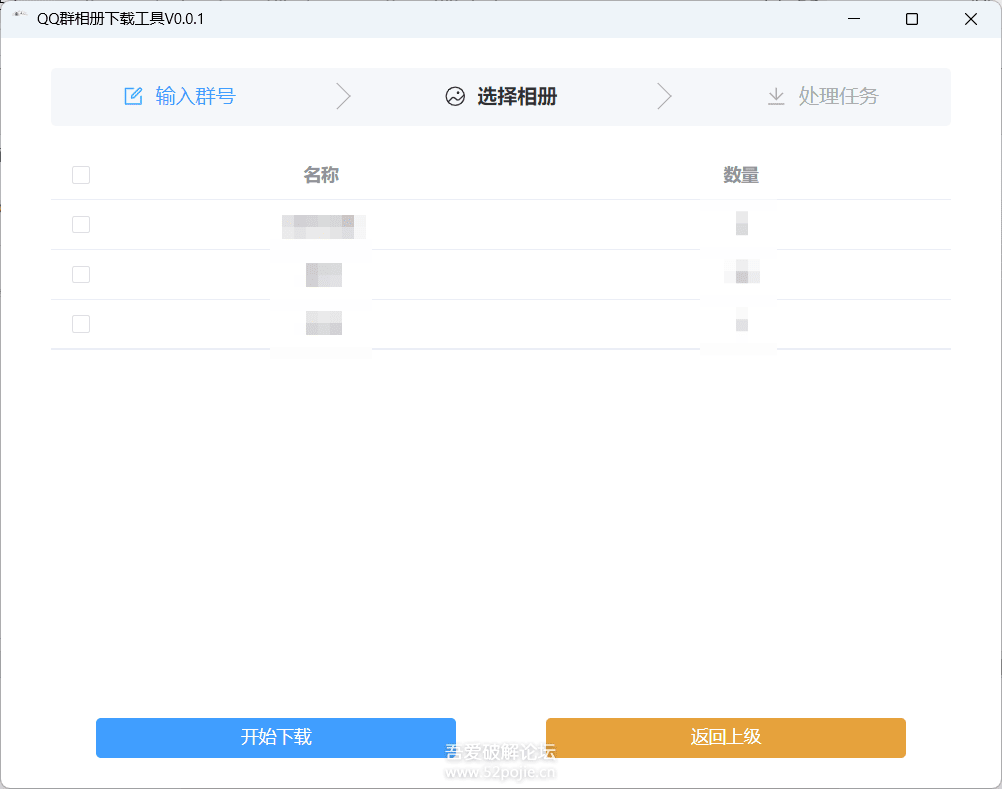Toggle the select-all checkbox in the table header
Viewport: 1002px width, 789px height.
pyautogui.click(x=80, y=174)
